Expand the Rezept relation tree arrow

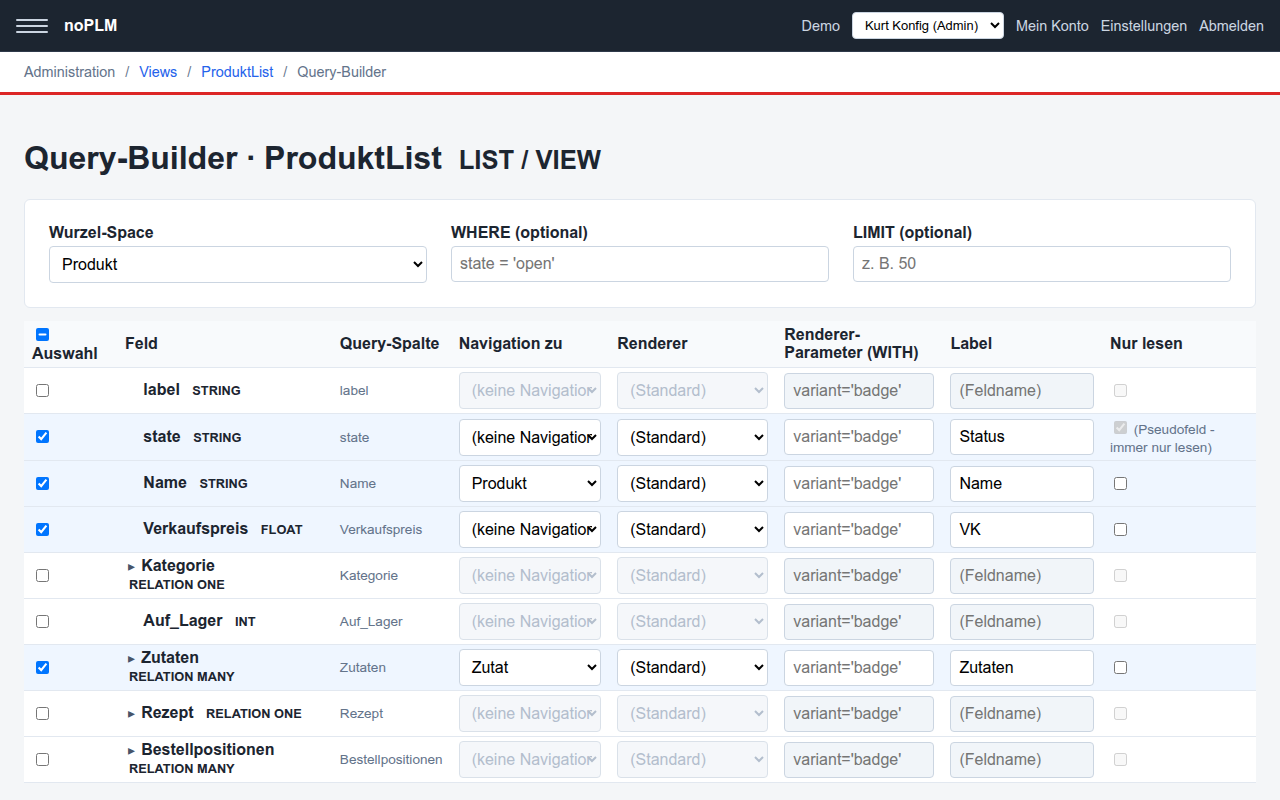(131, 714)
